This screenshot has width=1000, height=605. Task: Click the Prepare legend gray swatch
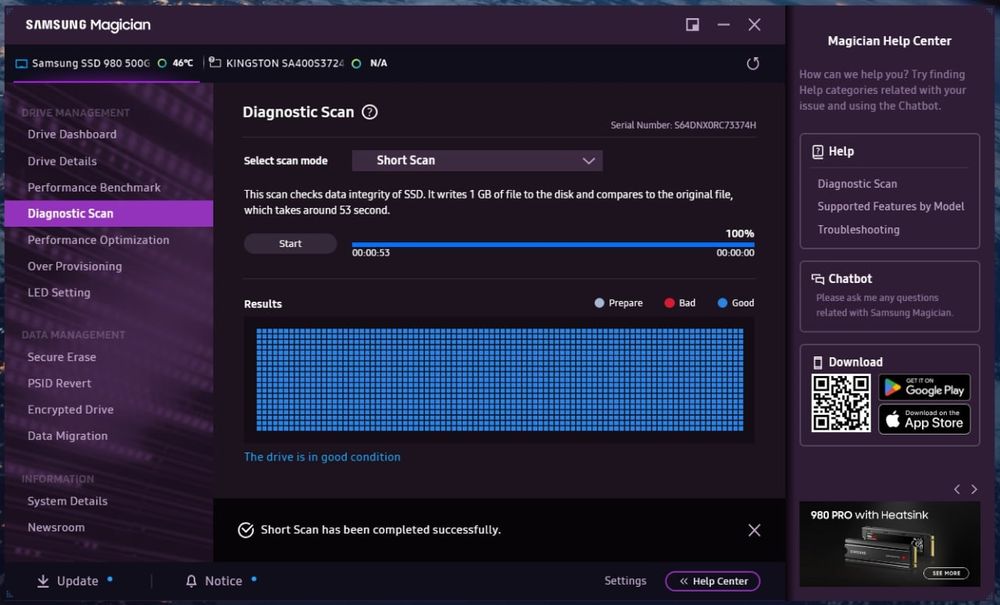[599, 303]
